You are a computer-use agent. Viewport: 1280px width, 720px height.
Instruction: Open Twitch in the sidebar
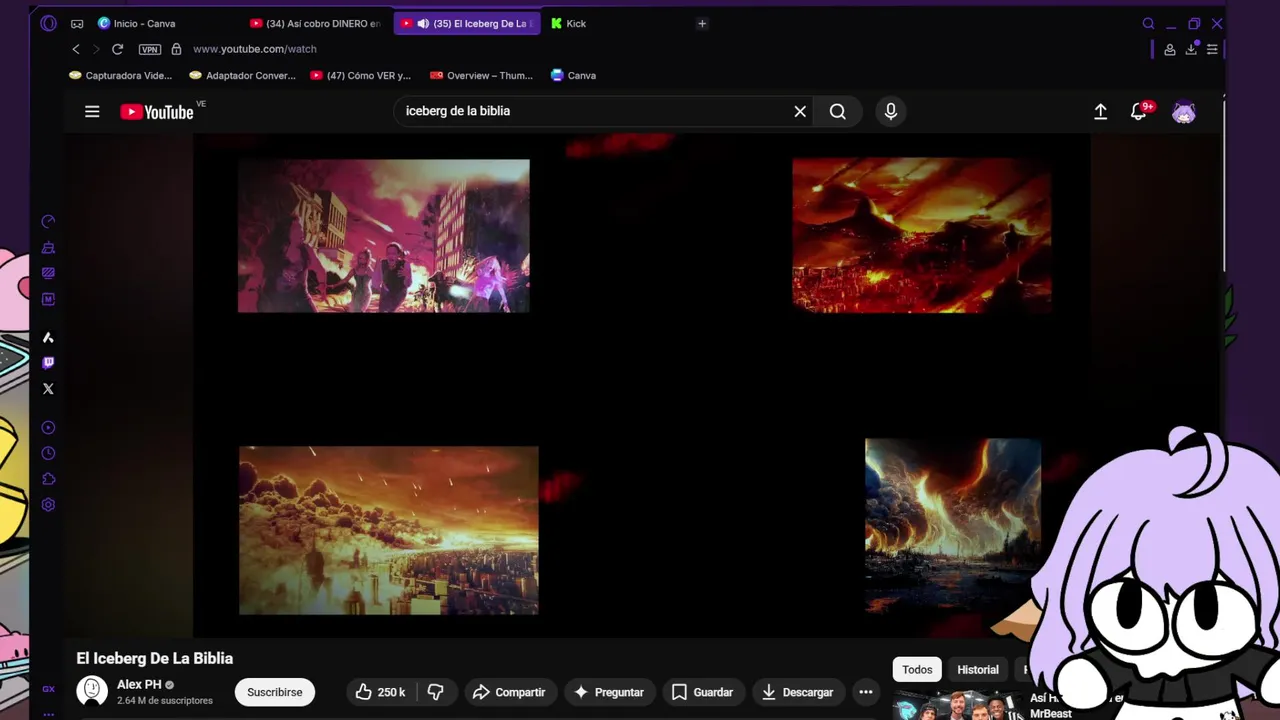48,363
